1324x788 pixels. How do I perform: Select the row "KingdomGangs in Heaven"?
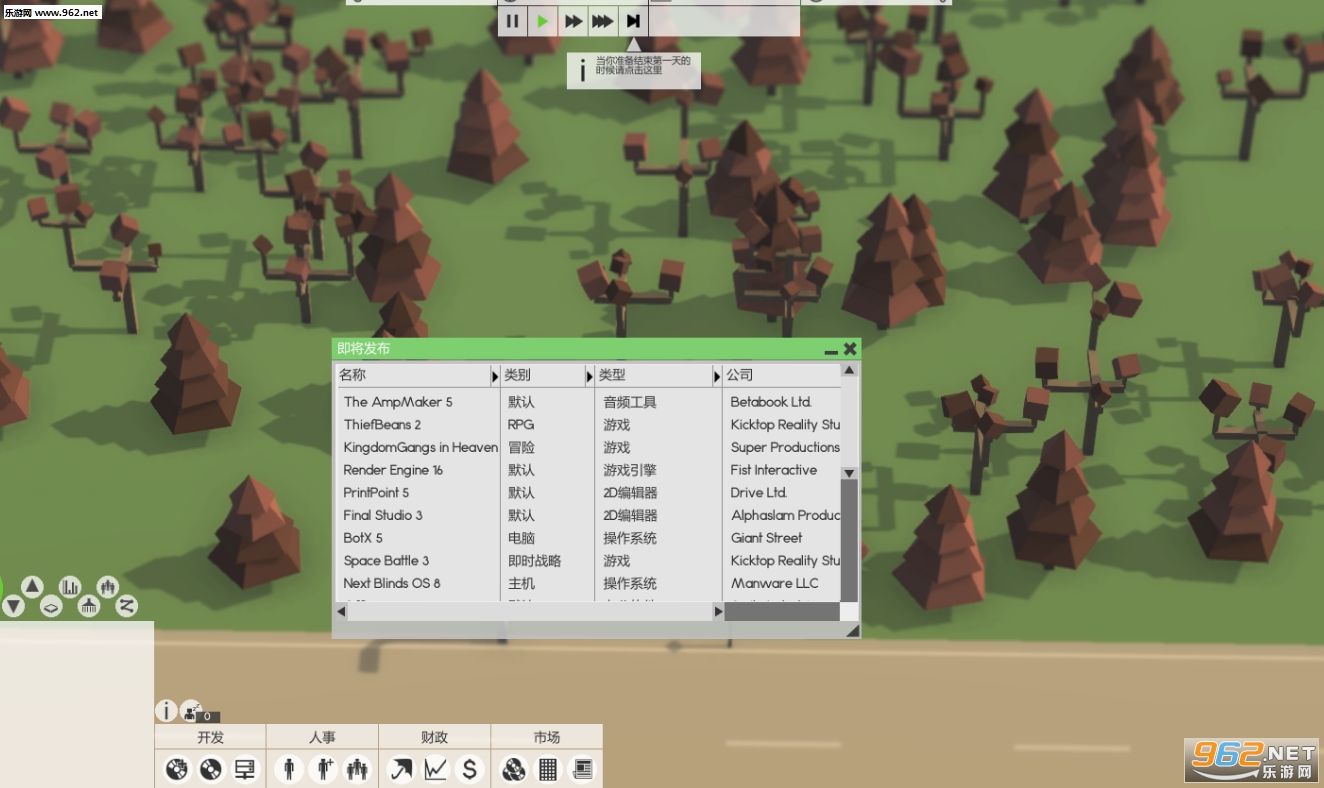tap(588, 447)
